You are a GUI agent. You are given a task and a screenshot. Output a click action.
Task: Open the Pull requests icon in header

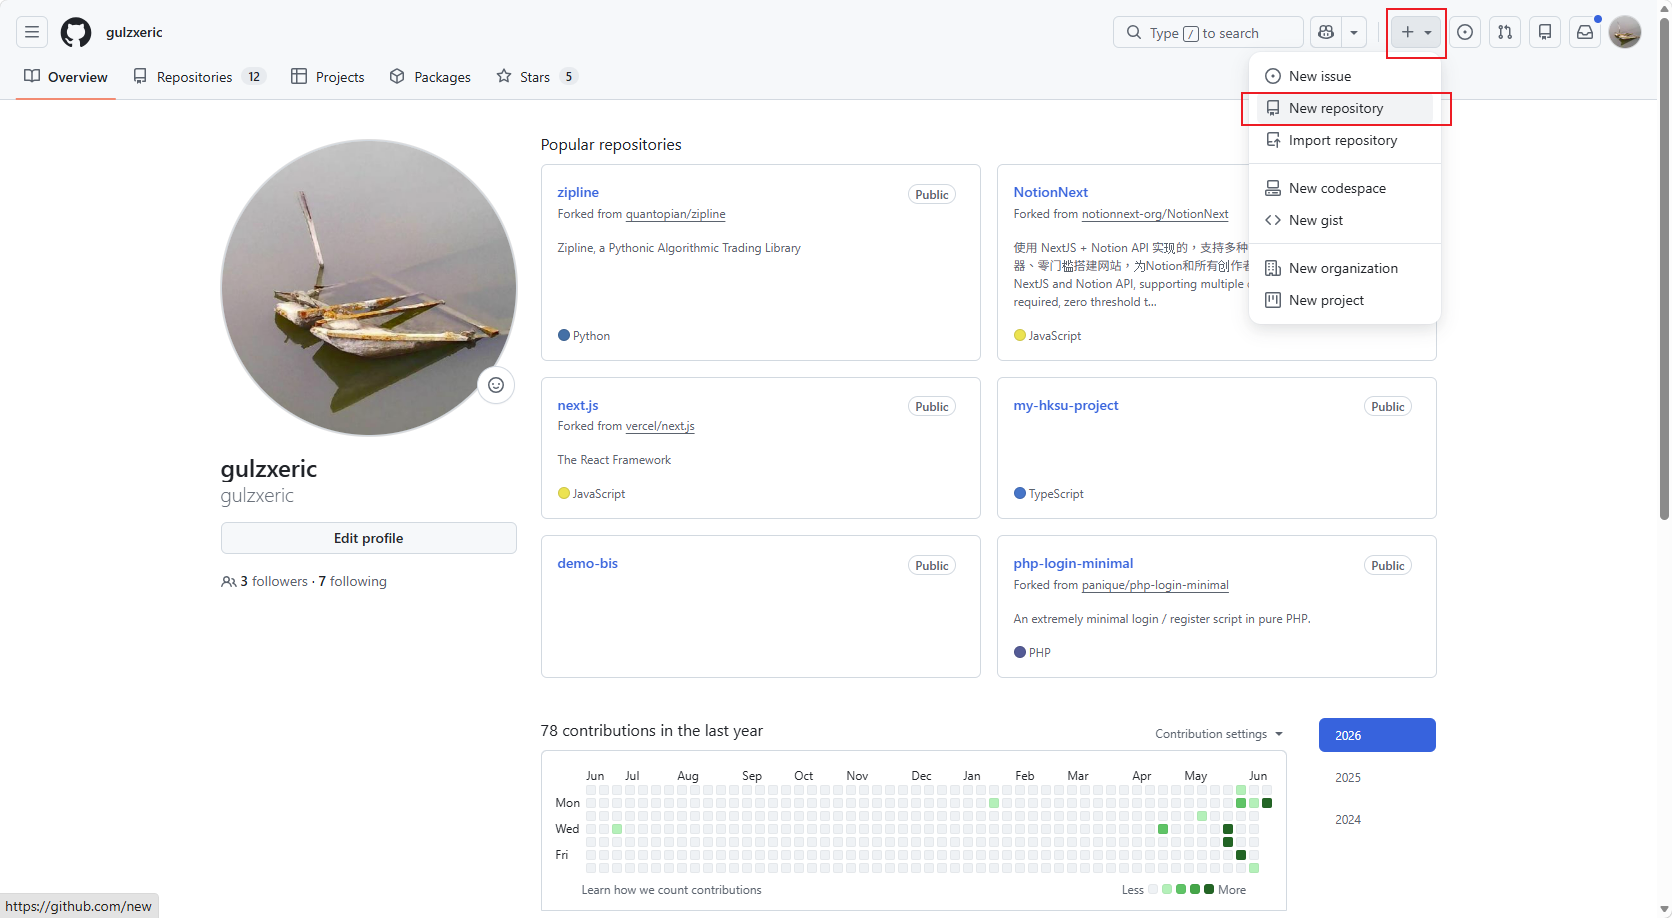1505,32
